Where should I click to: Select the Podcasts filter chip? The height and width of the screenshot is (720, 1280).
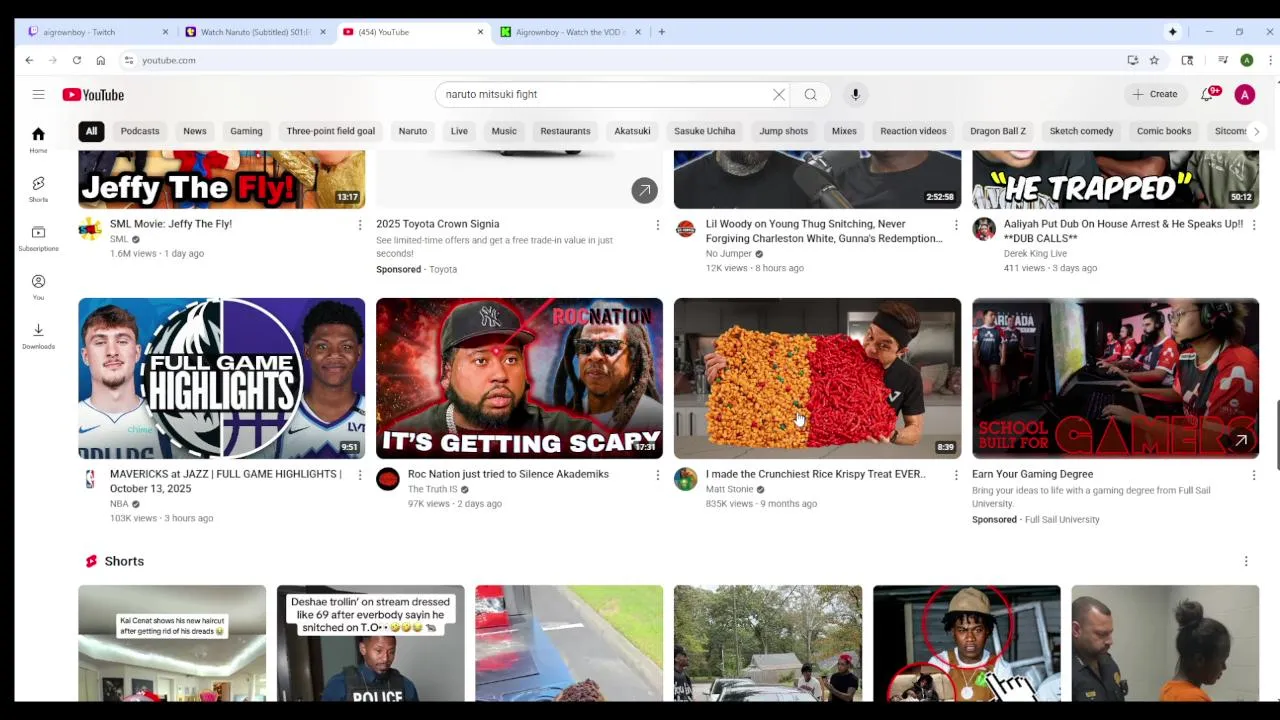[140, 131]
